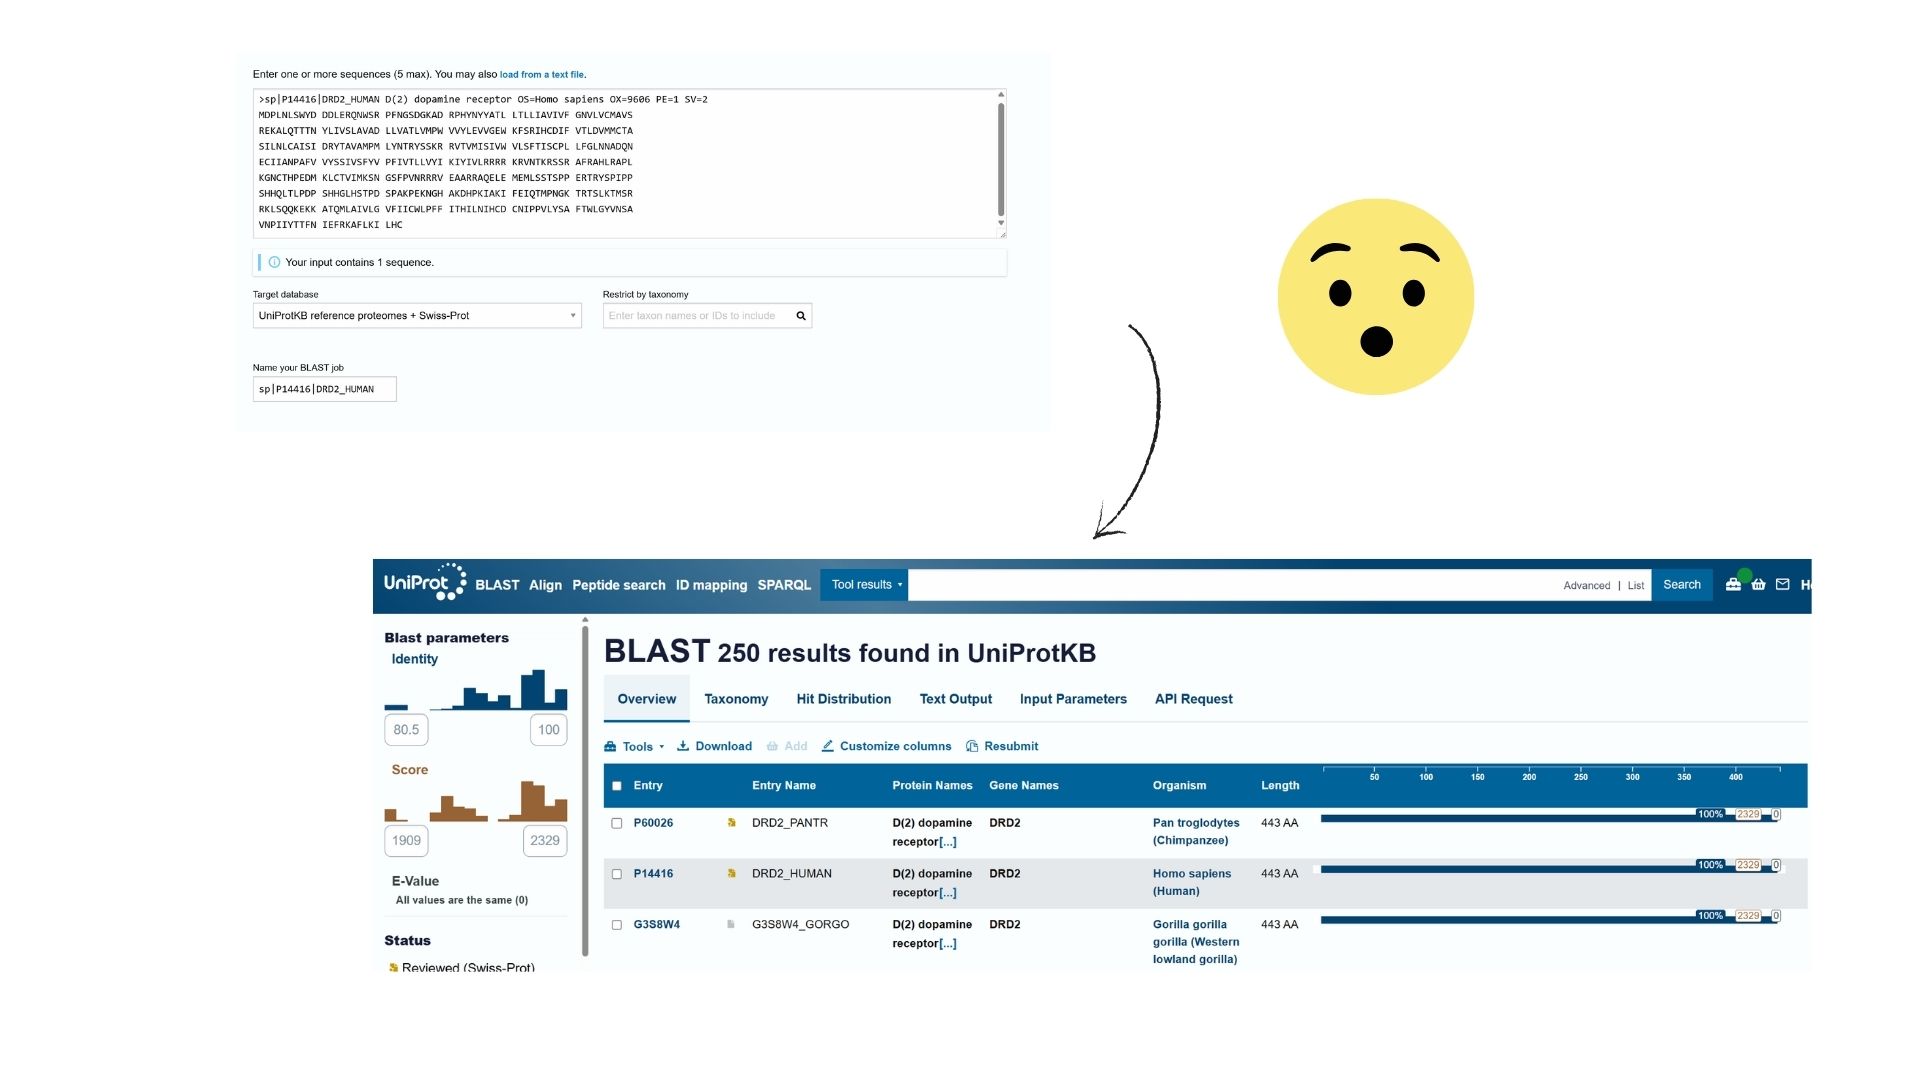The width and height of the screenshot is (1920, 1080).
Task: Click the Advanced search link
Action: [x=1587, y=586]
